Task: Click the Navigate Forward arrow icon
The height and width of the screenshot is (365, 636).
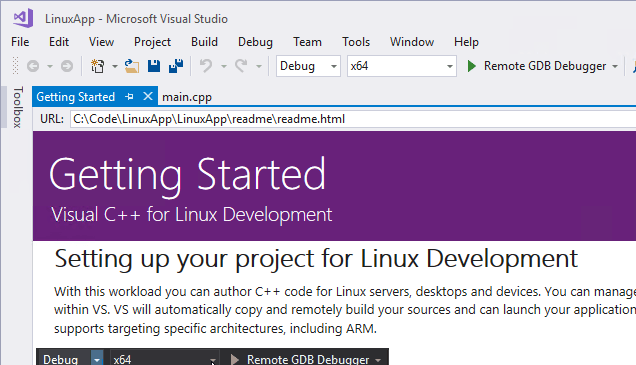Action: pos(67,66)
